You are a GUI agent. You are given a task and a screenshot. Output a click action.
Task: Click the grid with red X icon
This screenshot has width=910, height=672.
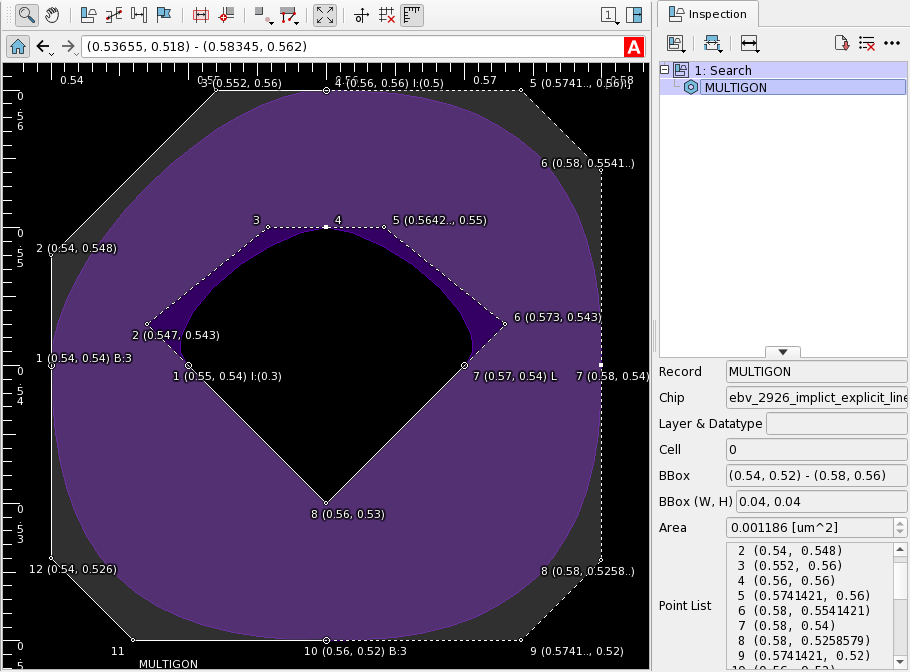[x=387, y=15]
